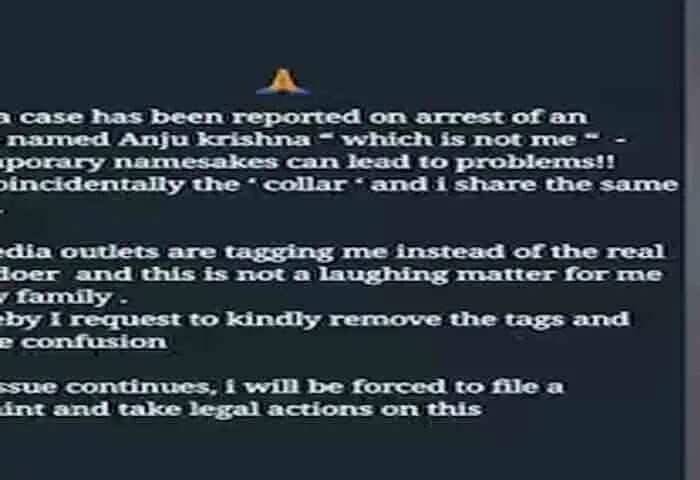Click the word 'problems!!' in the post
Image resolution: width=700 pixels, height=480 pixels.
(535, 162)
